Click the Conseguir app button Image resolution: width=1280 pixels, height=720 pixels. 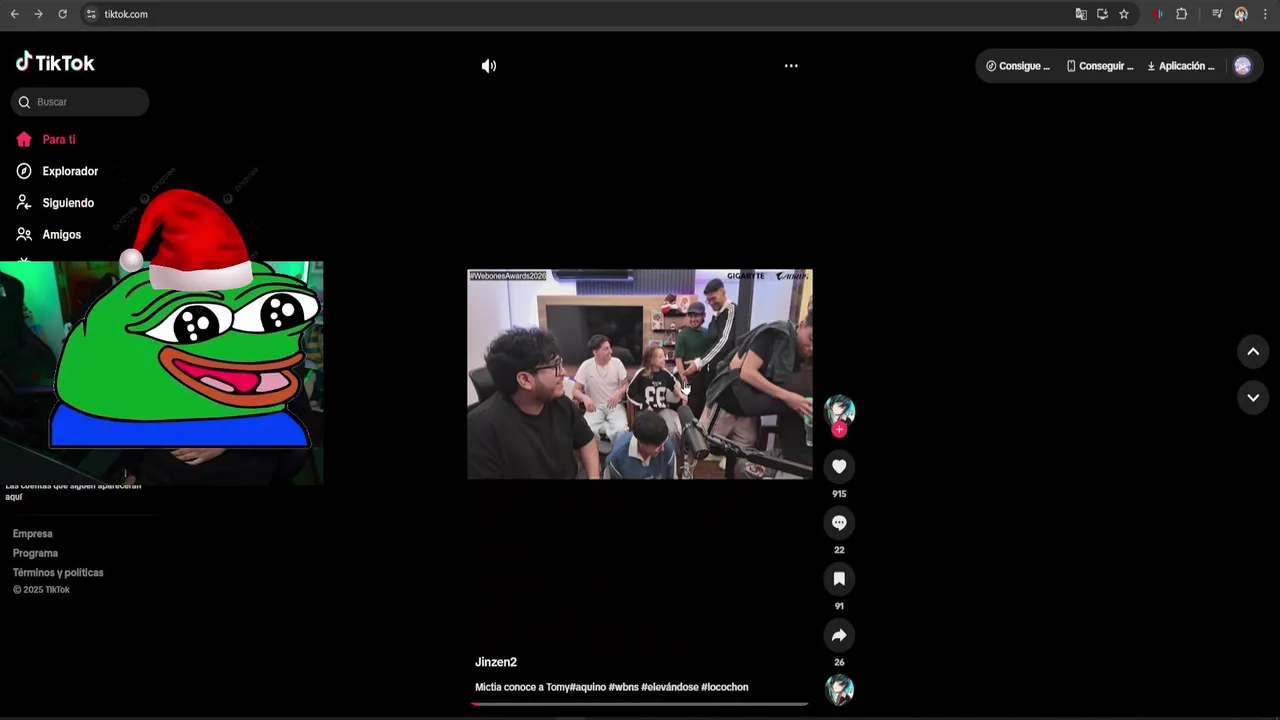pos(1100,66)
